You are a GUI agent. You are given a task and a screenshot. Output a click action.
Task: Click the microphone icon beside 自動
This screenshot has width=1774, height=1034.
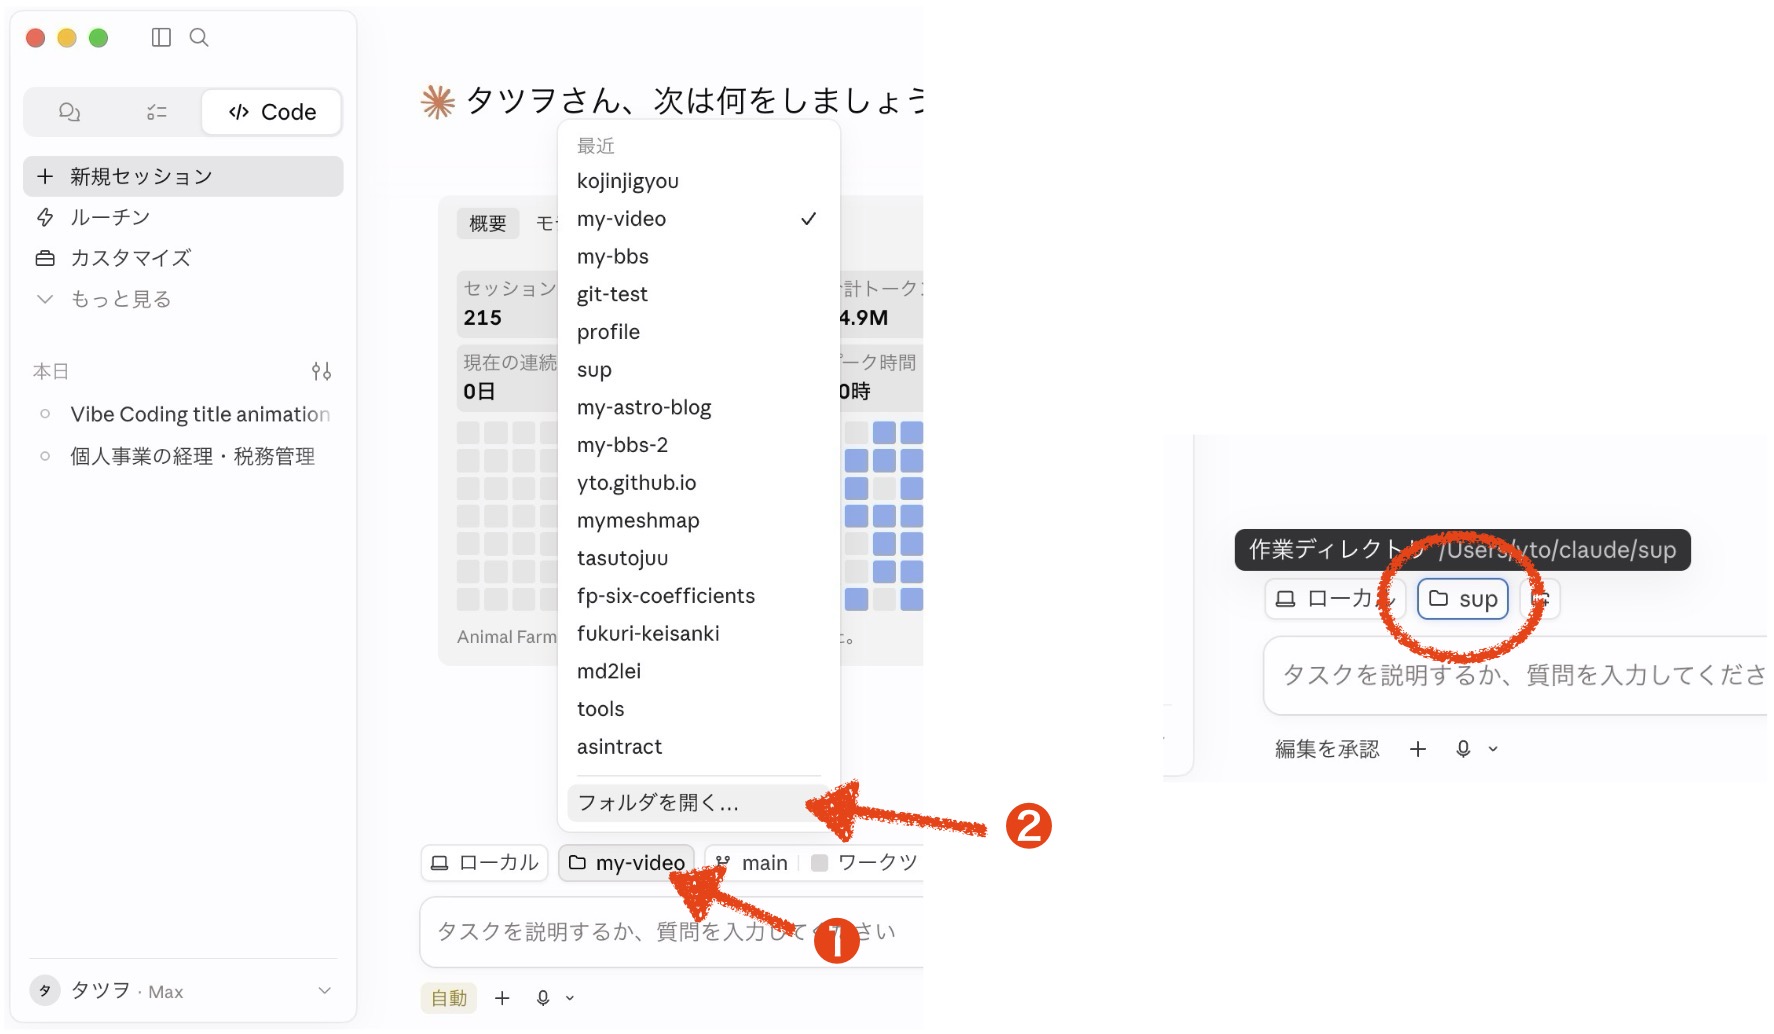[x=543, y=998]
